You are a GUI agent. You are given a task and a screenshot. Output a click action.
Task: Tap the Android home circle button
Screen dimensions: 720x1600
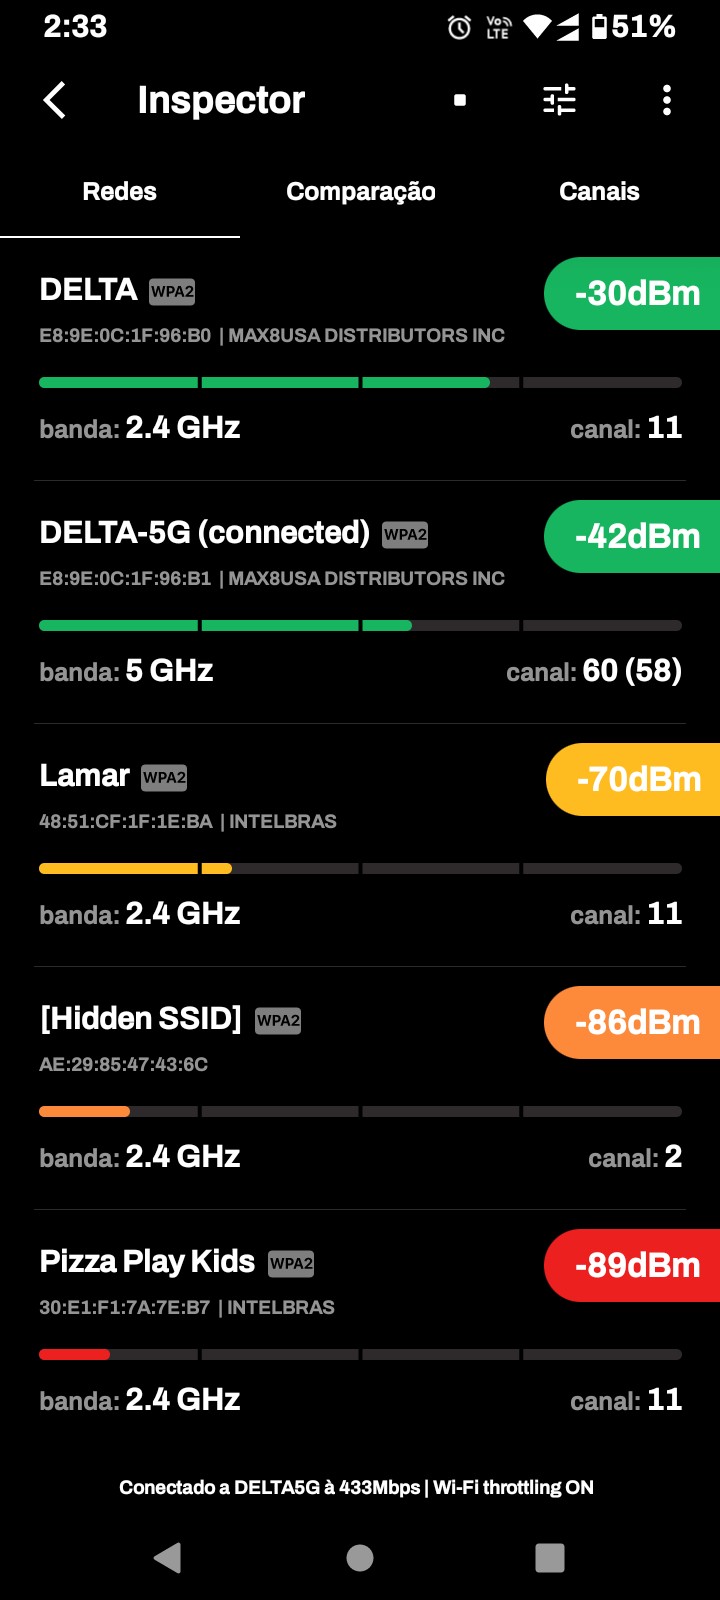360,1557
